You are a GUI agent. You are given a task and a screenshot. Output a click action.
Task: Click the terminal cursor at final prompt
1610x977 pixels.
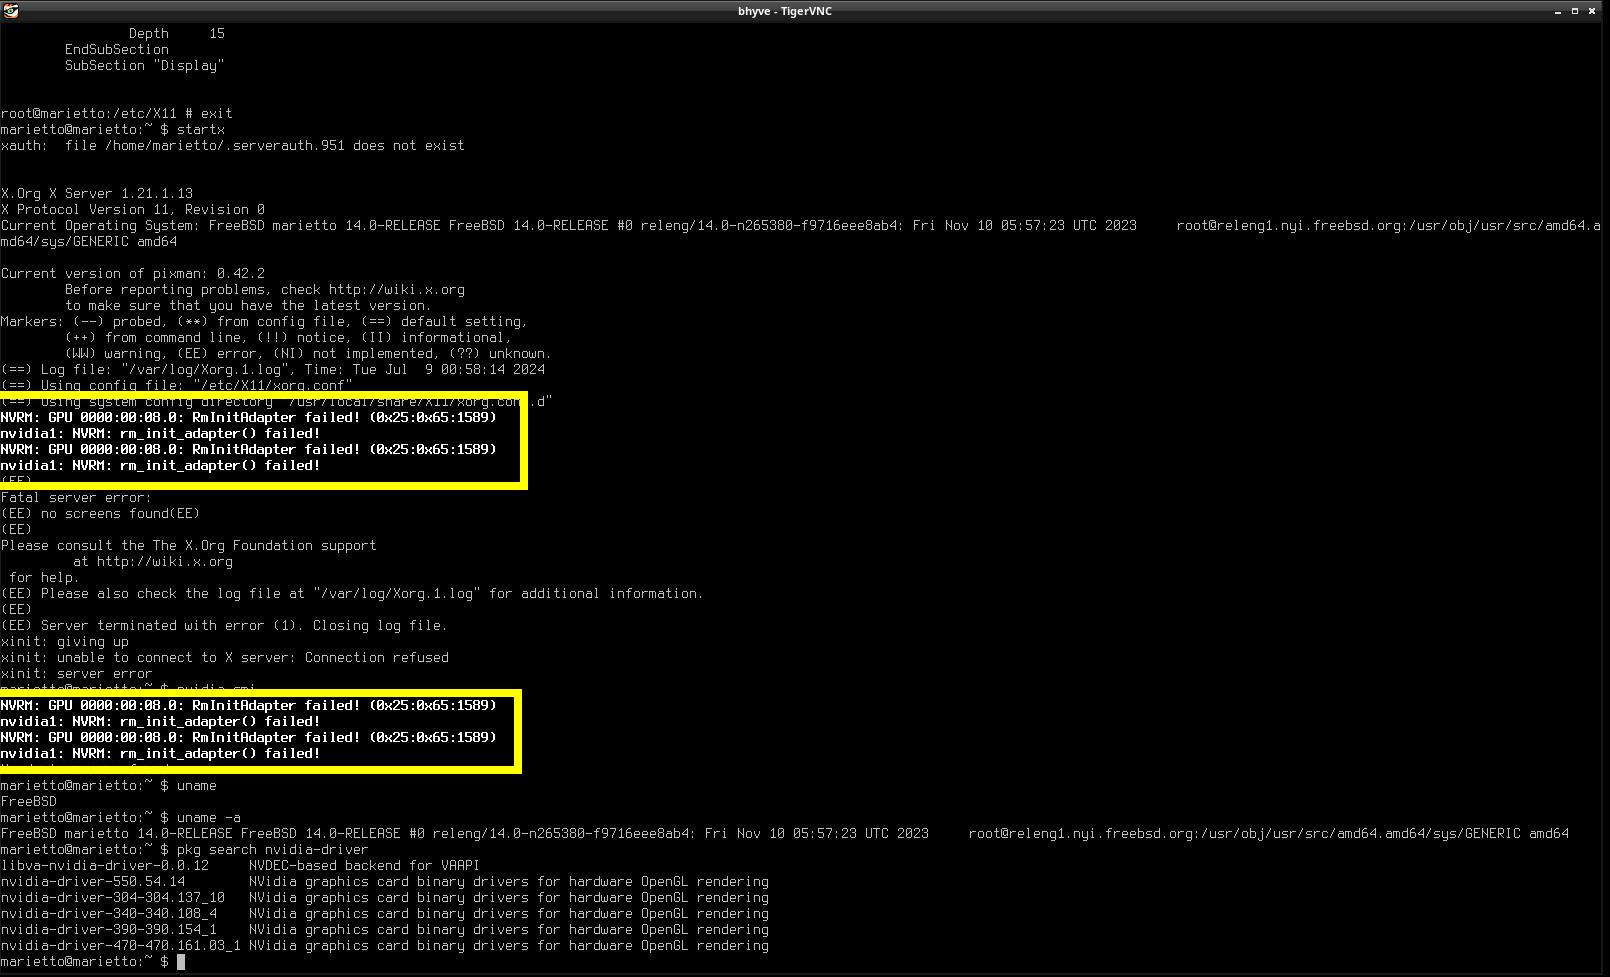tap(181, 962)
